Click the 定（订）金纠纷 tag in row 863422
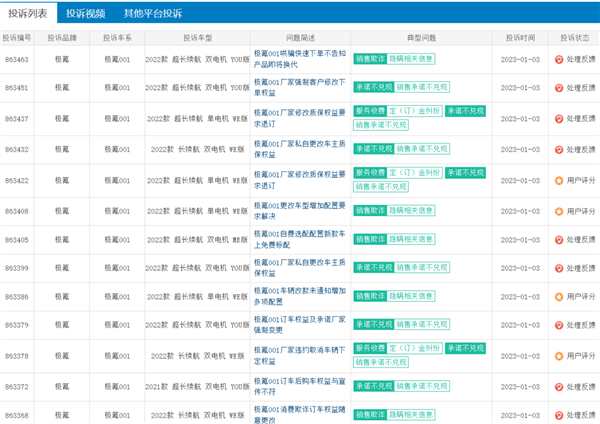Screen dimensions: 600x424 pos(414,173)
